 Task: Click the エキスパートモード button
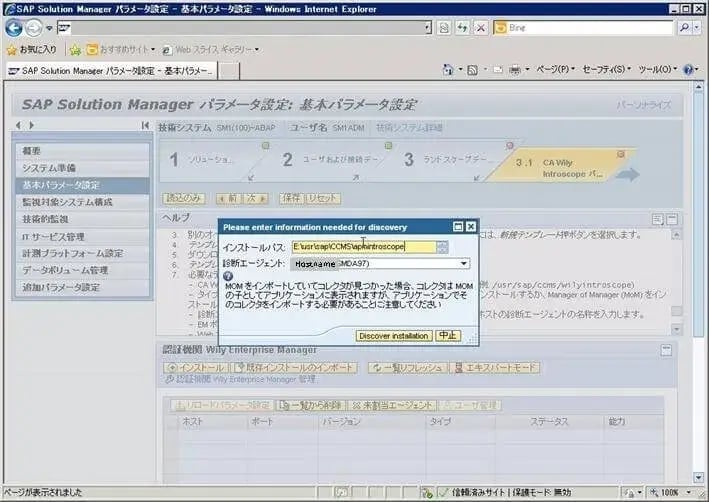coord(496,368)
